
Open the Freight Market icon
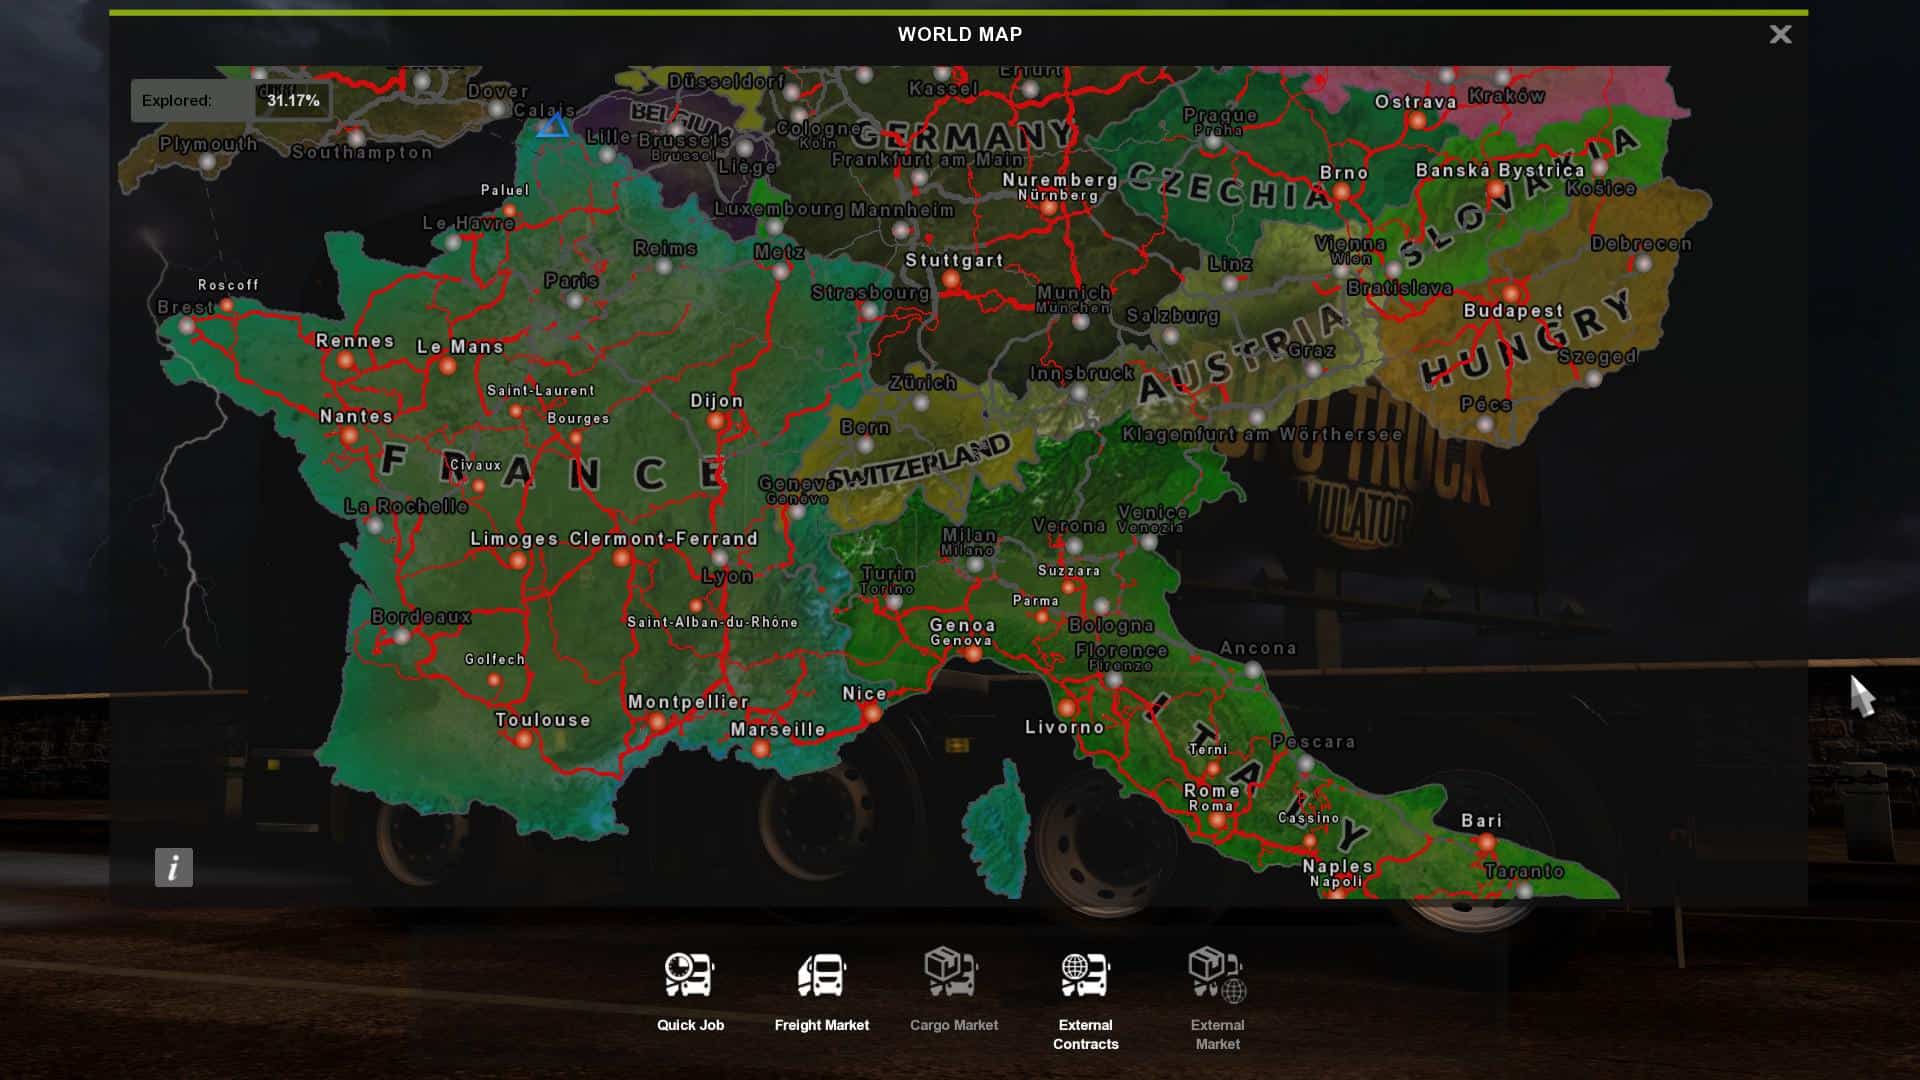[x=821, y=975]
